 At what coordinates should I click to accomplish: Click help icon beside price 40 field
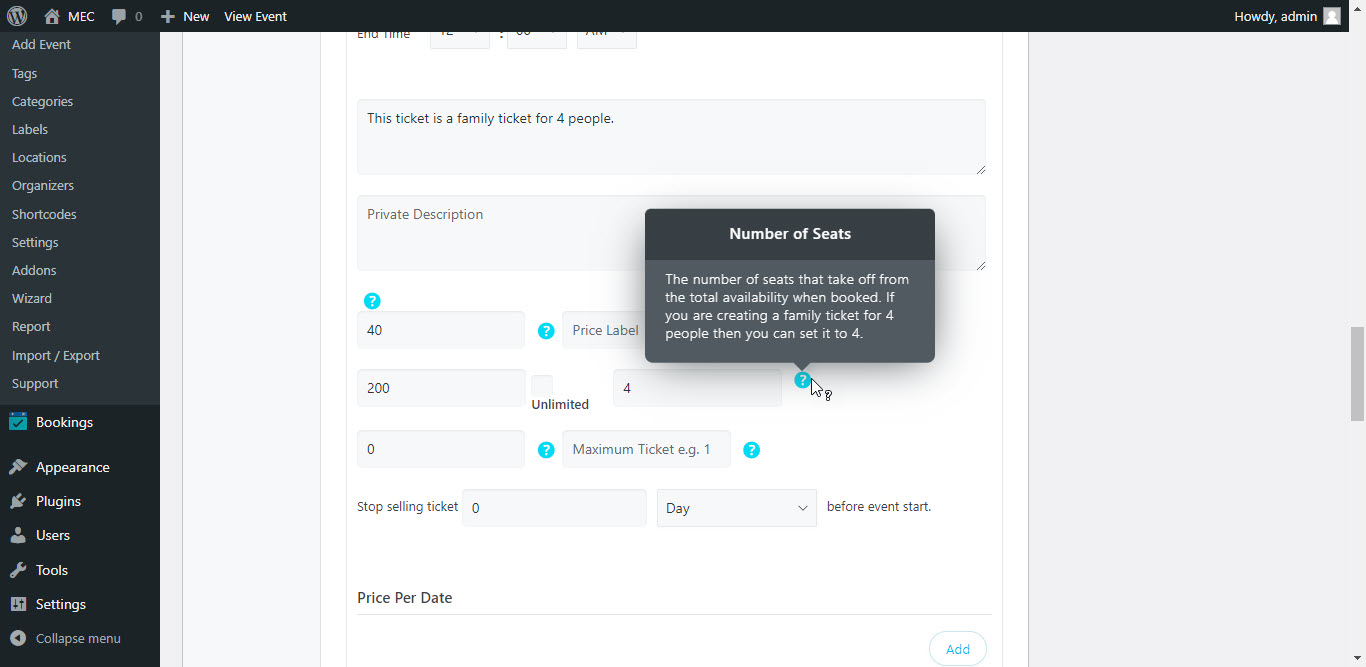tap(546, 331)
